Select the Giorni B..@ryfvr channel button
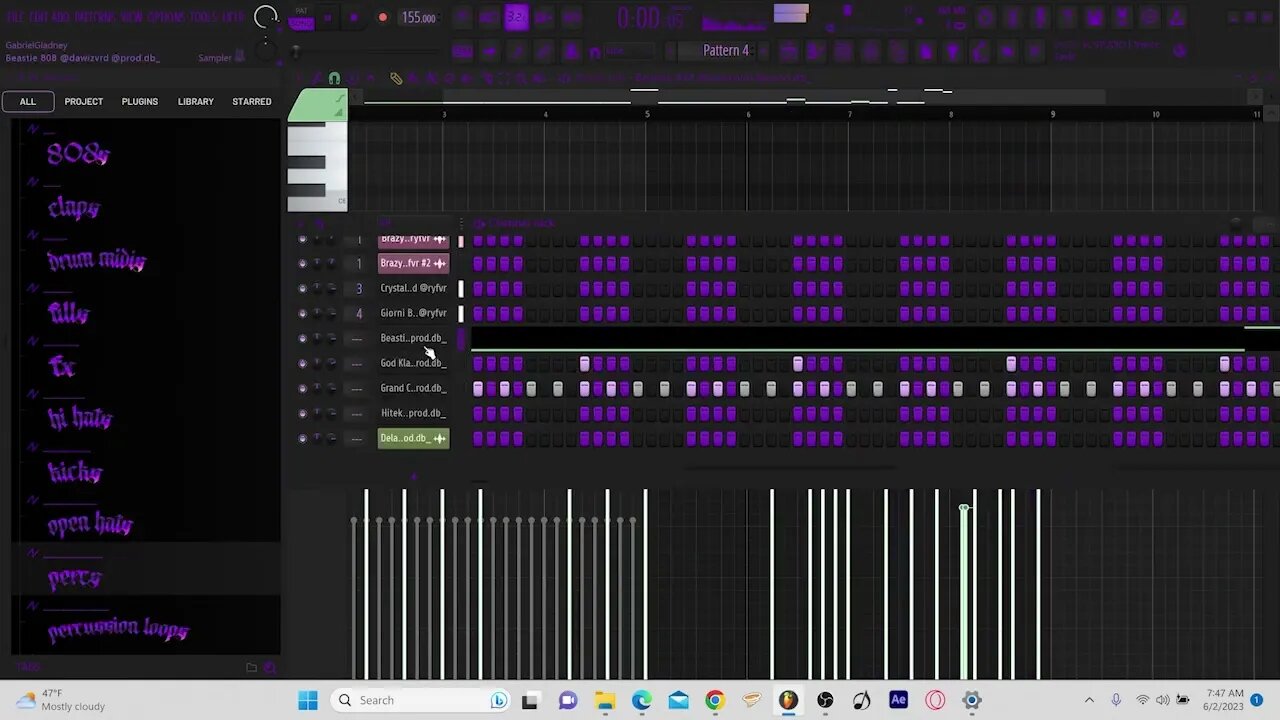This screenshot has height=720, width=1280. (x=413, y=313)
